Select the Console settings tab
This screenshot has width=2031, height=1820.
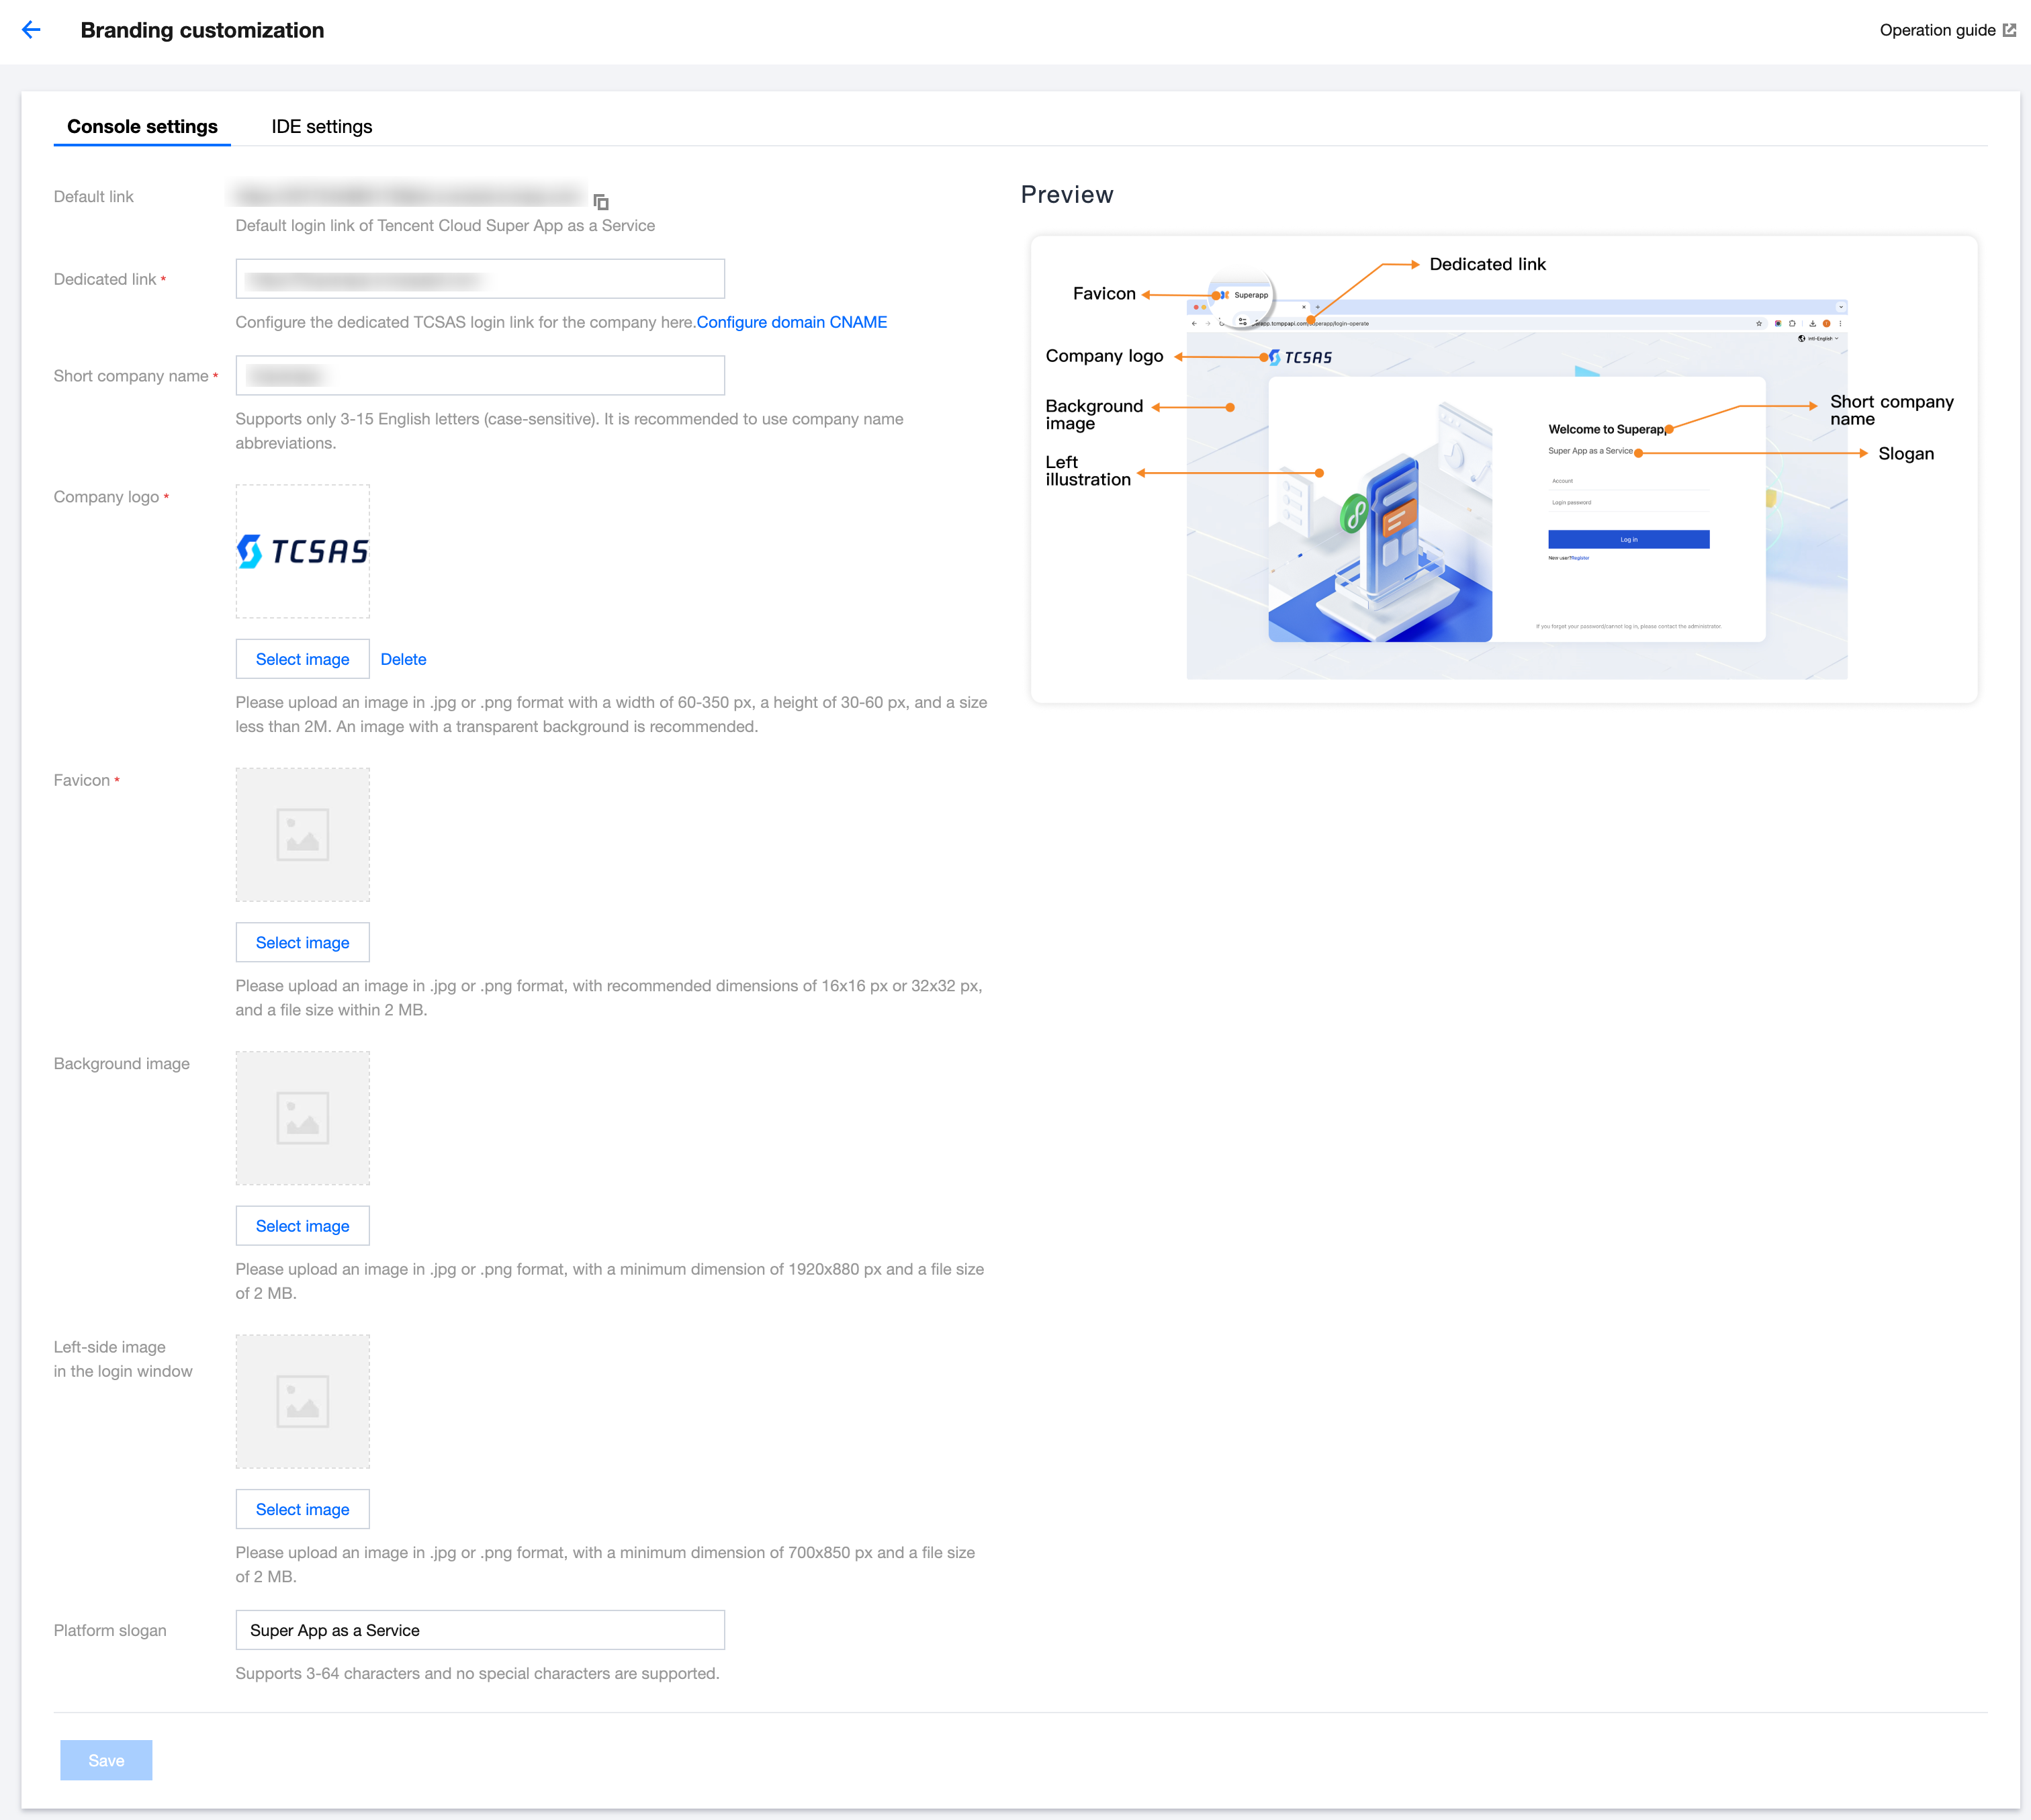[x=142, y=127]
